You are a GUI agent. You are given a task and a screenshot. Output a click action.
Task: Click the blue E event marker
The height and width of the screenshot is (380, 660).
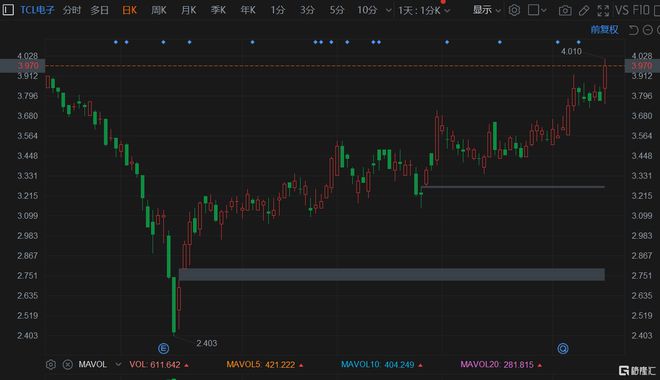click(x=163, y=348)
